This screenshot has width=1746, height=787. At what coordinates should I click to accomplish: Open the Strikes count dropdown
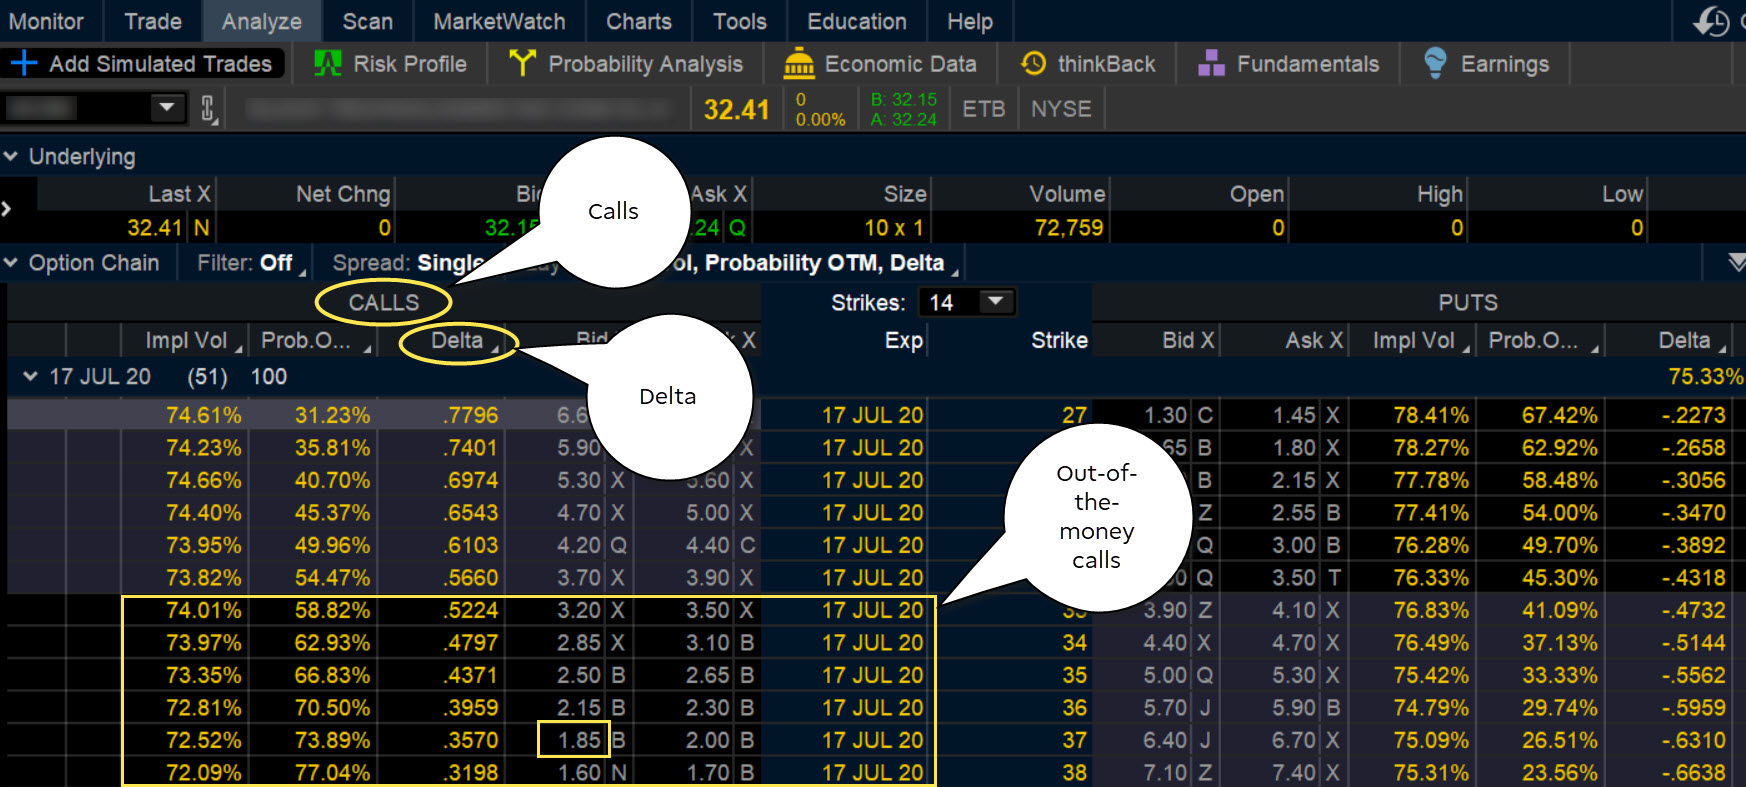click(995, 301)
